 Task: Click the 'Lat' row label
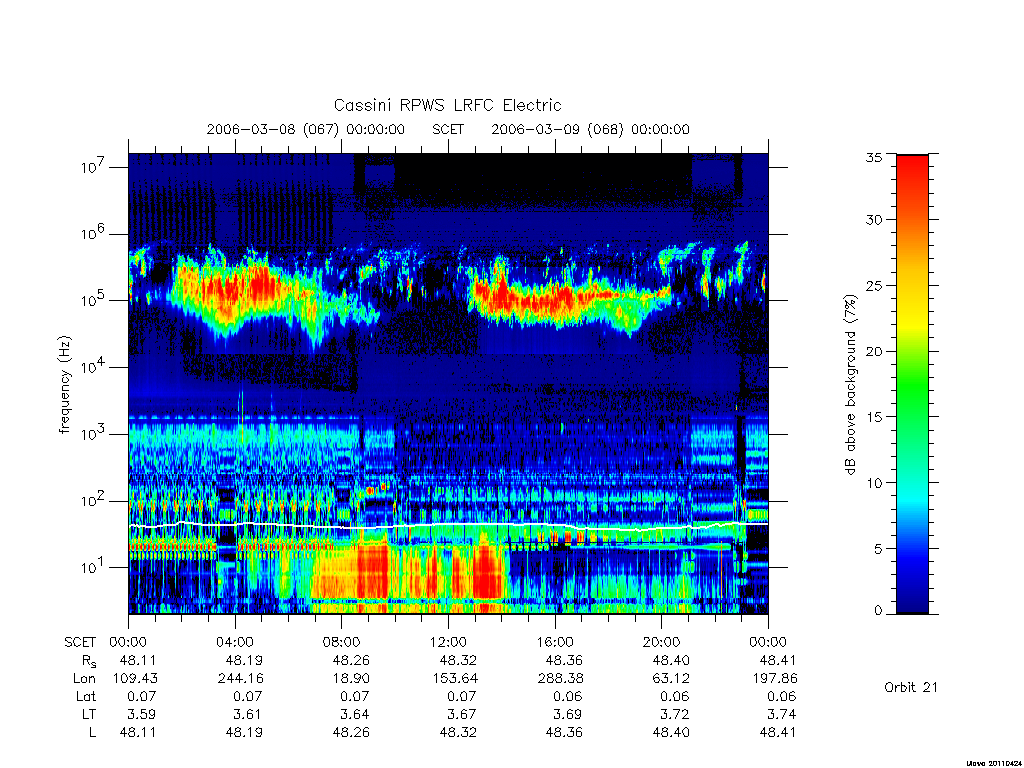85,697
